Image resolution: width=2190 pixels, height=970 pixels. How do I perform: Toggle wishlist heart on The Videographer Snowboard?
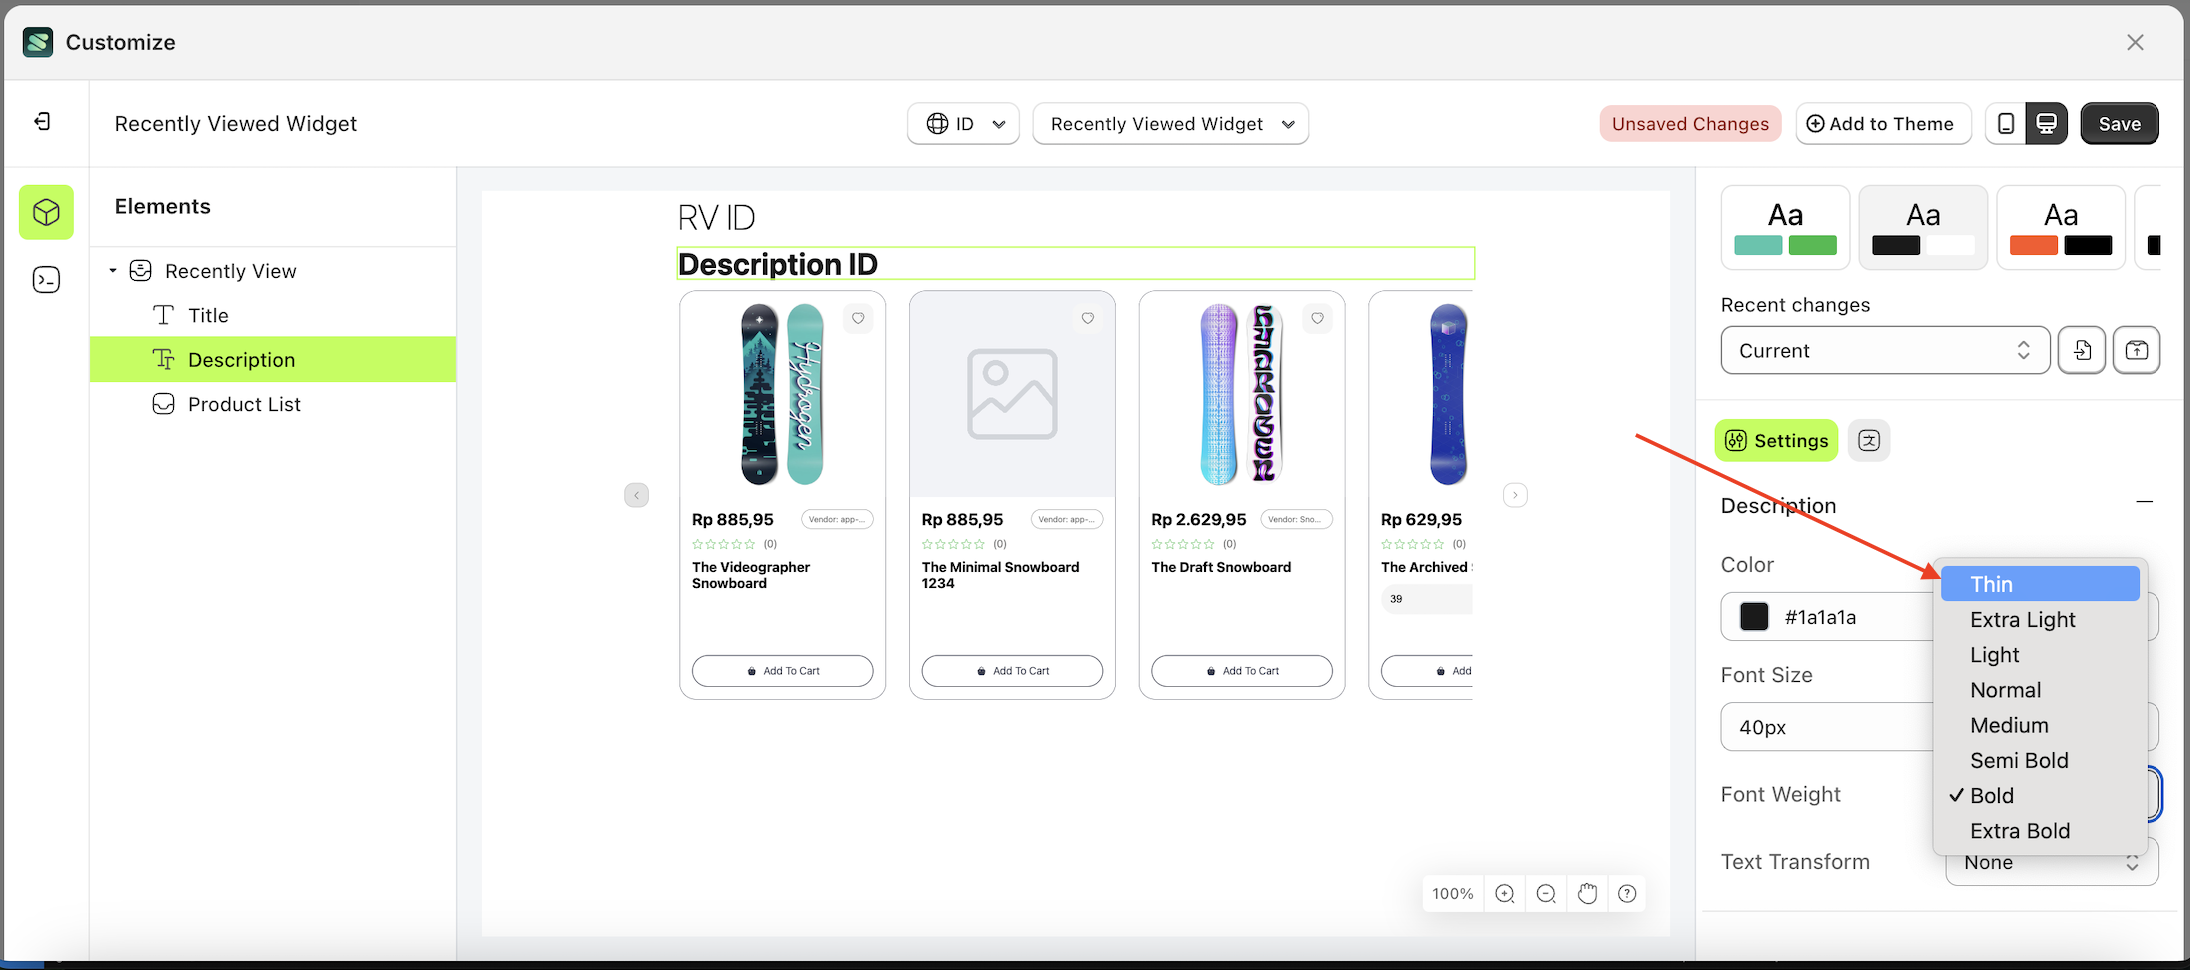point(858,318)
